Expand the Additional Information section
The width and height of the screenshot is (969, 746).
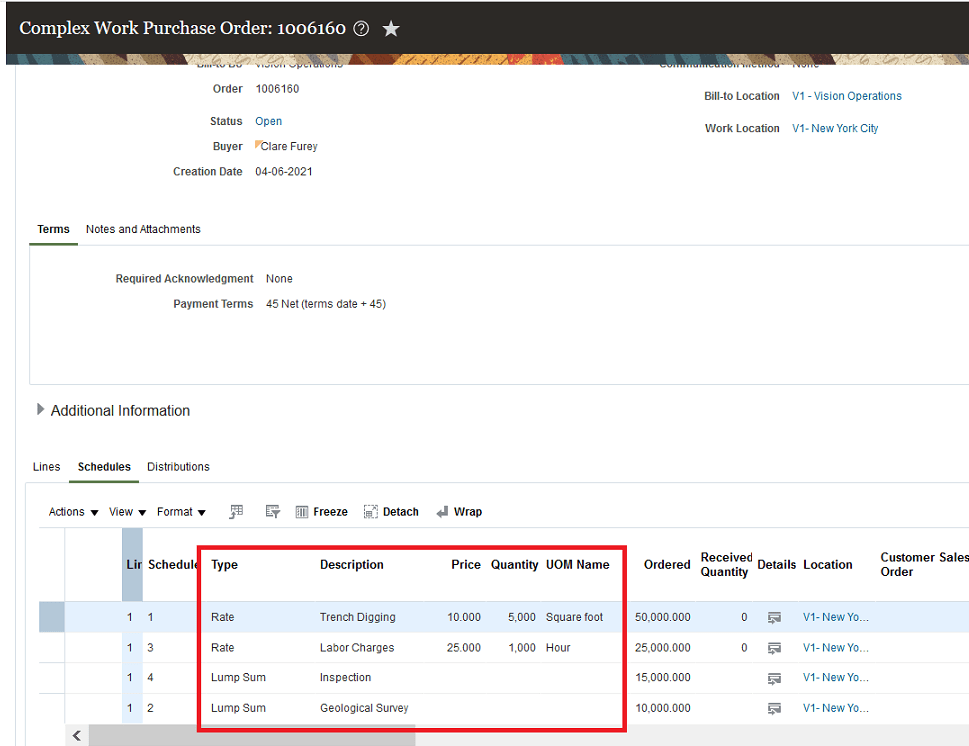coord(41,410)
